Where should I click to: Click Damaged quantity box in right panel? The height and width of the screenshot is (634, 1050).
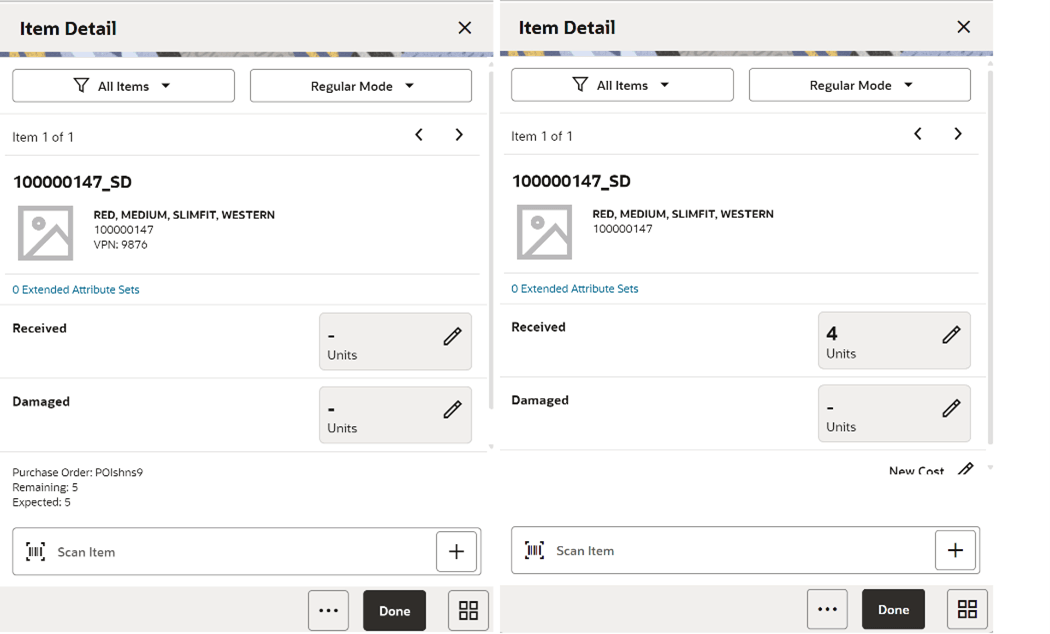coord(894,413)
